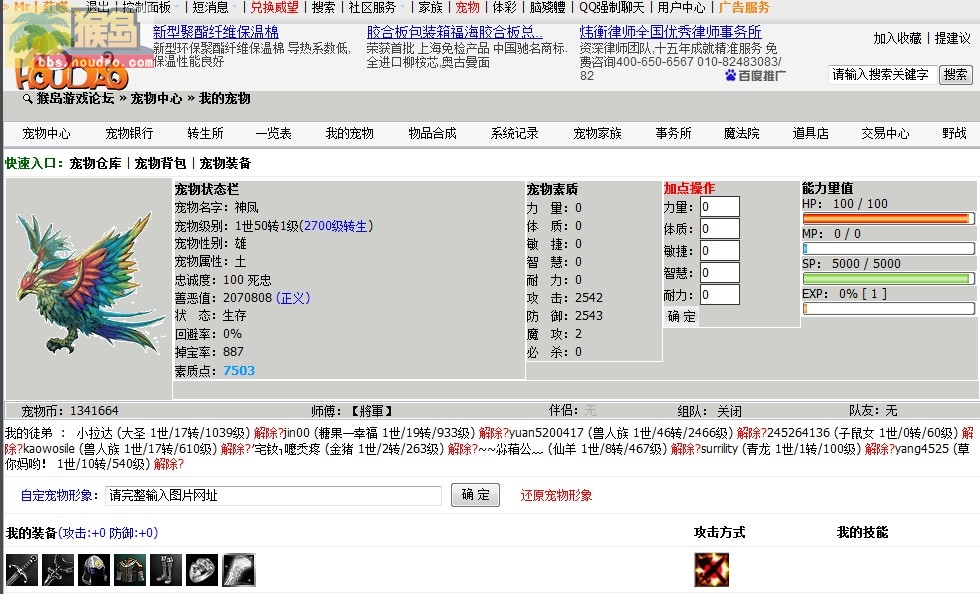Click the equipped sword weapon icon

pyautogui.click(x=22, y=570)
